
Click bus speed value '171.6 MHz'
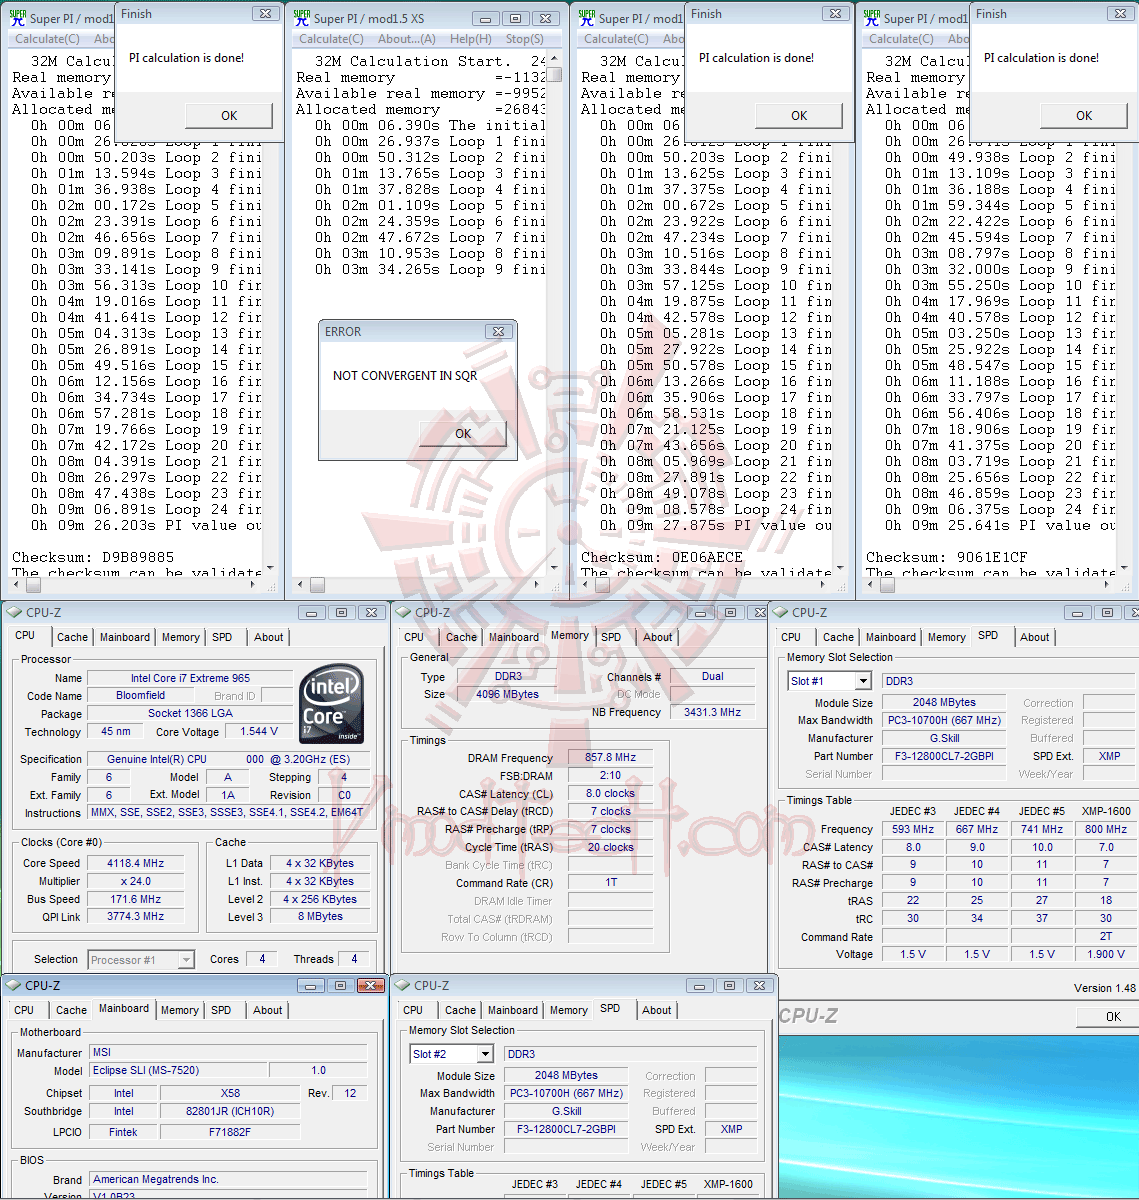click(135, 899)
